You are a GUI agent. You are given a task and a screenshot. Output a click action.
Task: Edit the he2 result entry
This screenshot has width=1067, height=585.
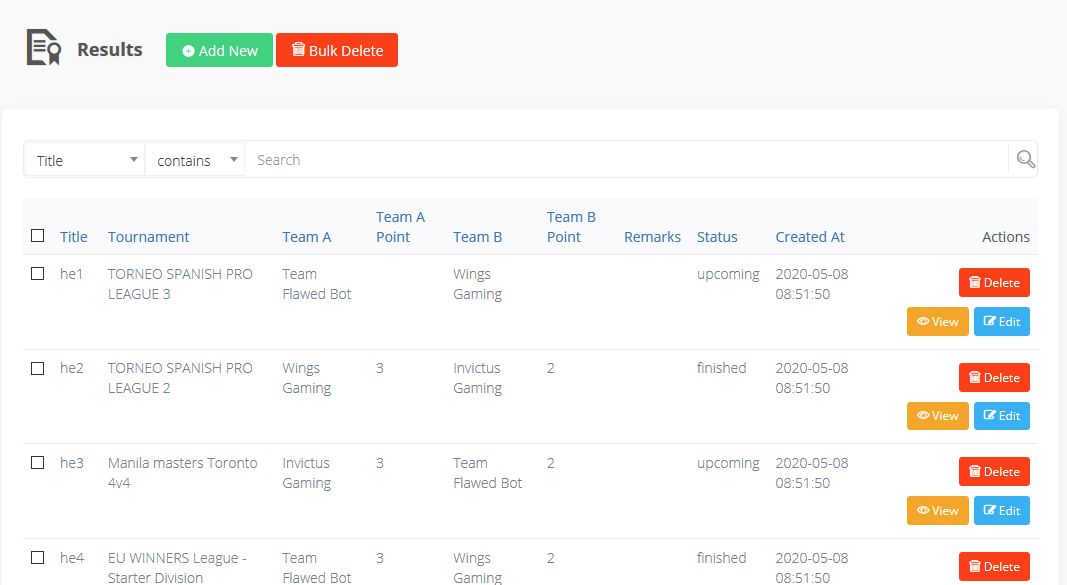coord(1002,416)
